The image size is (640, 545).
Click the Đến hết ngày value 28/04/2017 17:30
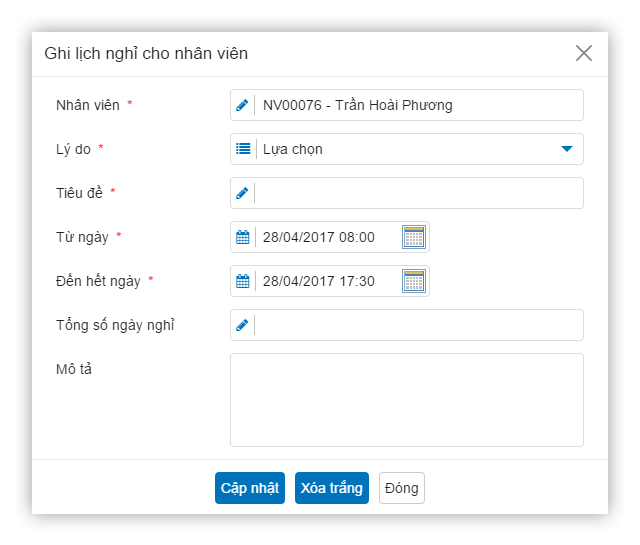[x=319, y=281]
